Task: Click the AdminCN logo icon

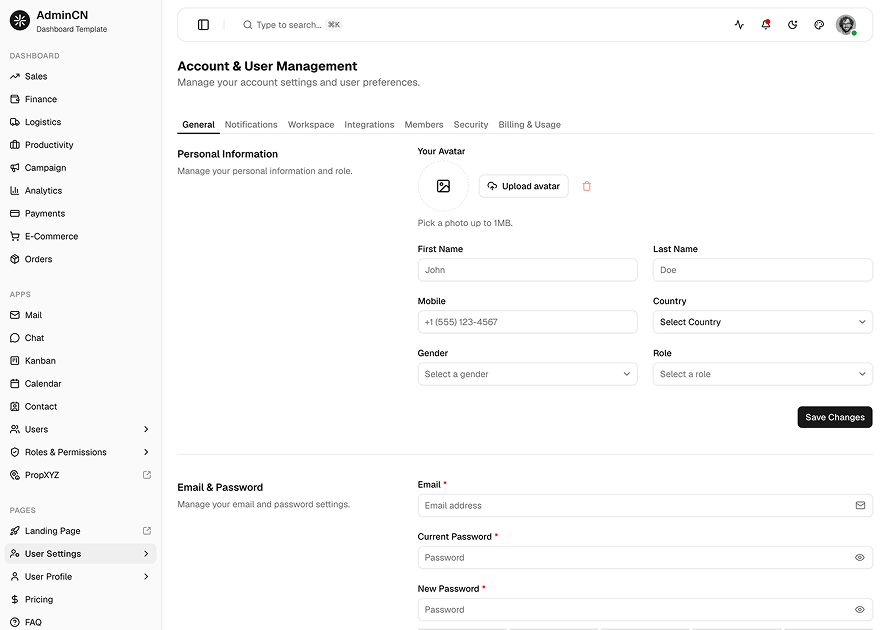Action: [x=20, y=21]
